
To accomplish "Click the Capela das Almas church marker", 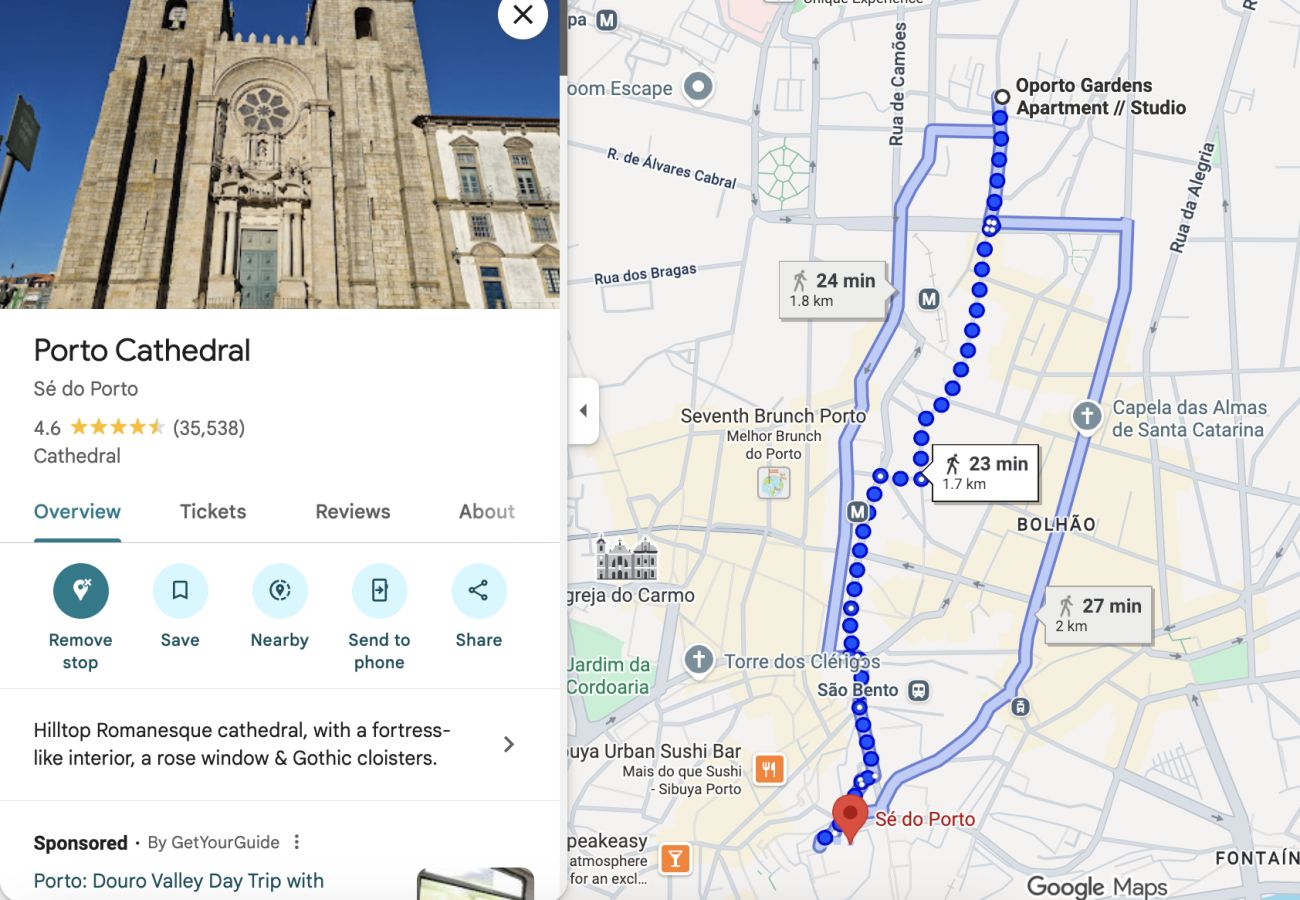I will tap(1087, 416).
